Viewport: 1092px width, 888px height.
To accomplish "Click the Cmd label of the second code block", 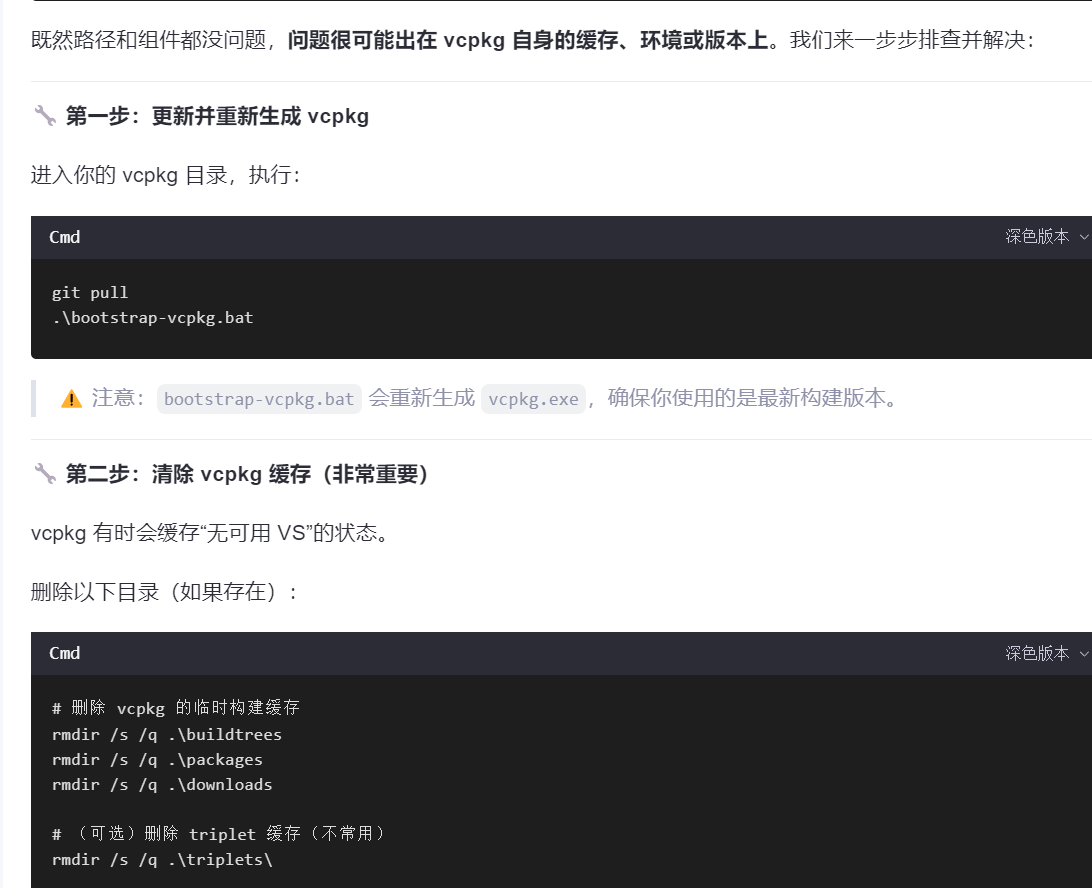I will [65, 653].
